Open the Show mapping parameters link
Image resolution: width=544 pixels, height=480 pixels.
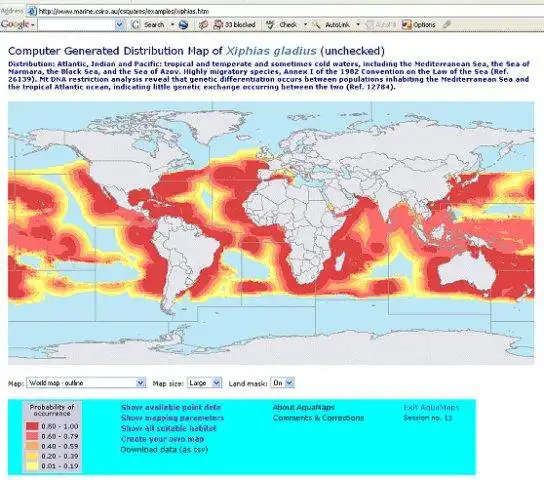click(x=172, y=418)
